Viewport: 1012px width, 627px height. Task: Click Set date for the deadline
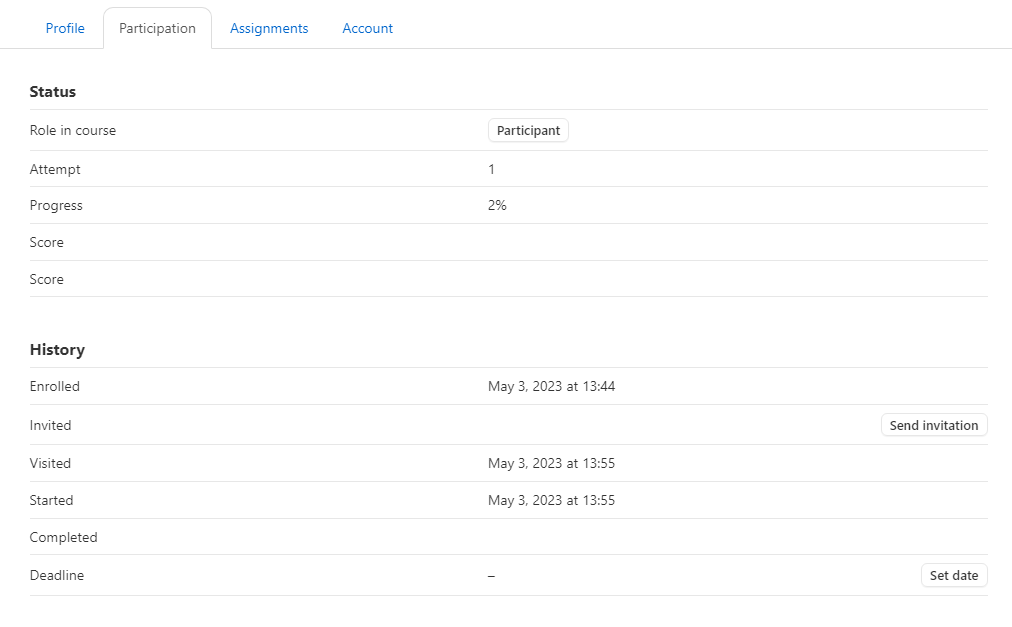[x=953, y=576]
